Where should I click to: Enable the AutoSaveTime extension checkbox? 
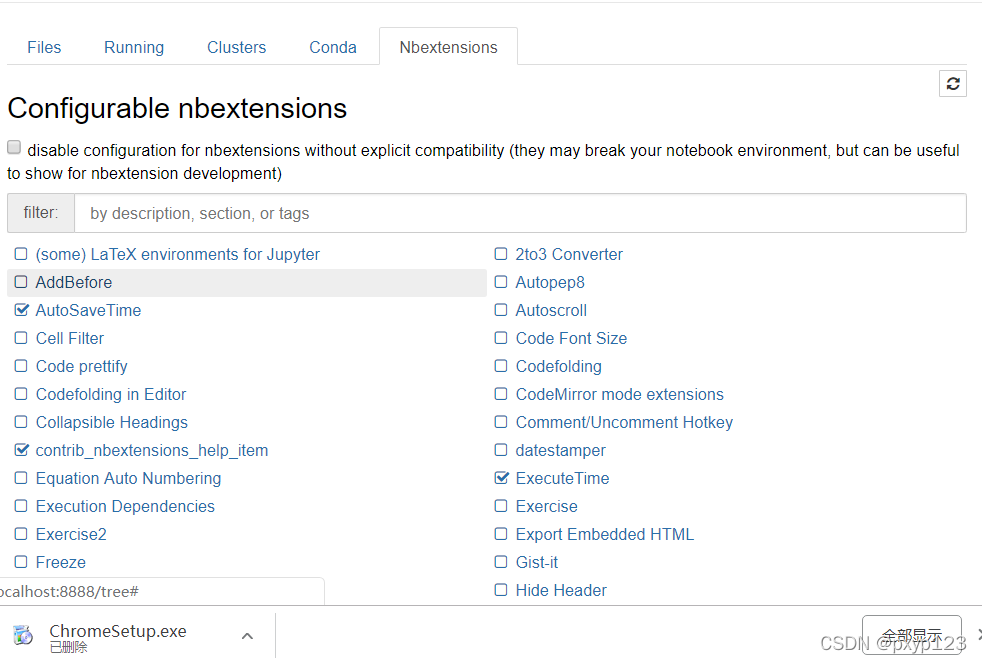tap(21, 310)
